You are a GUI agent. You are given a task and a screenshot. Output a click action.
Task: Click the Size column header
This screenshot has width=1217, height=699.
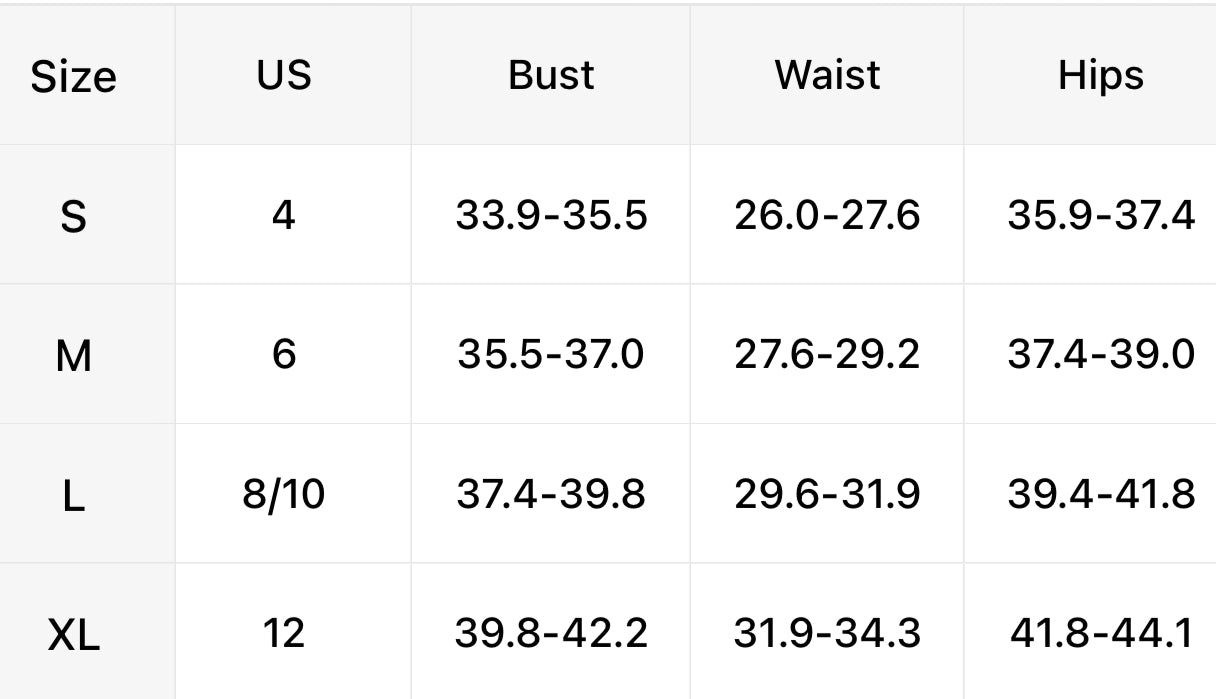coord(73,76)
